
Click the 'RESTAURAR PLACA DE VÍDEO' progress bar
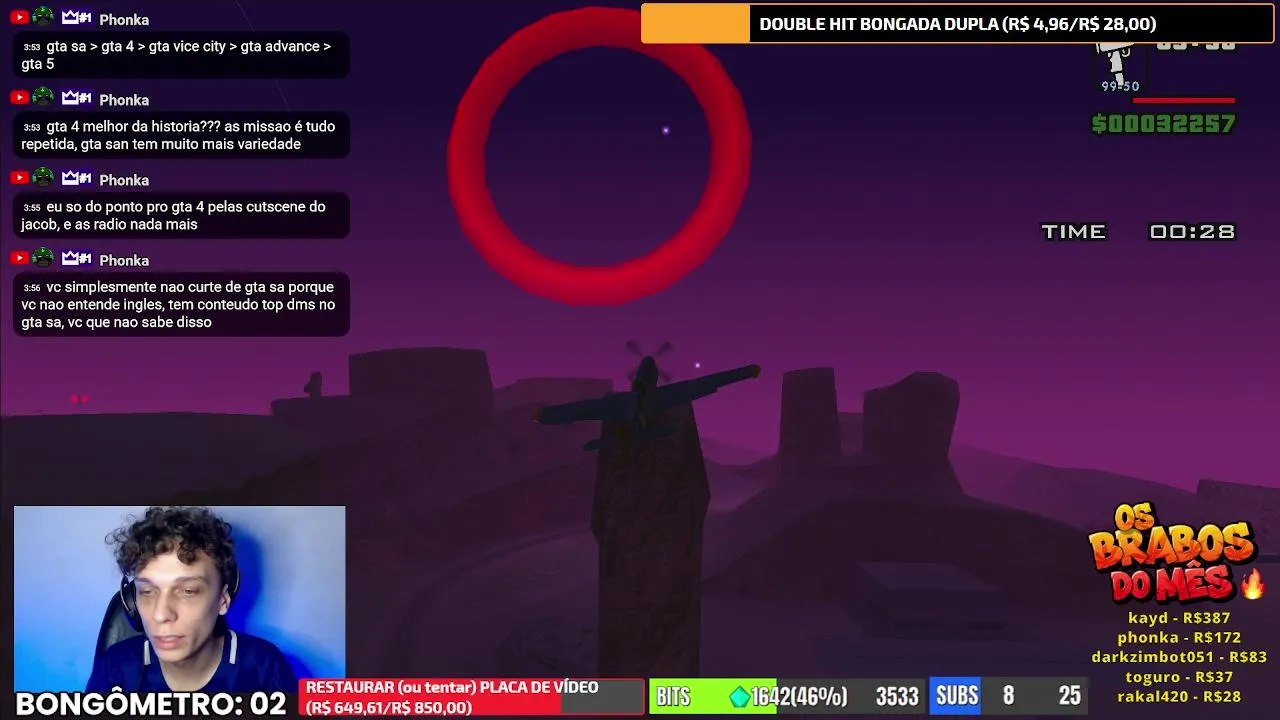(472, 697)
